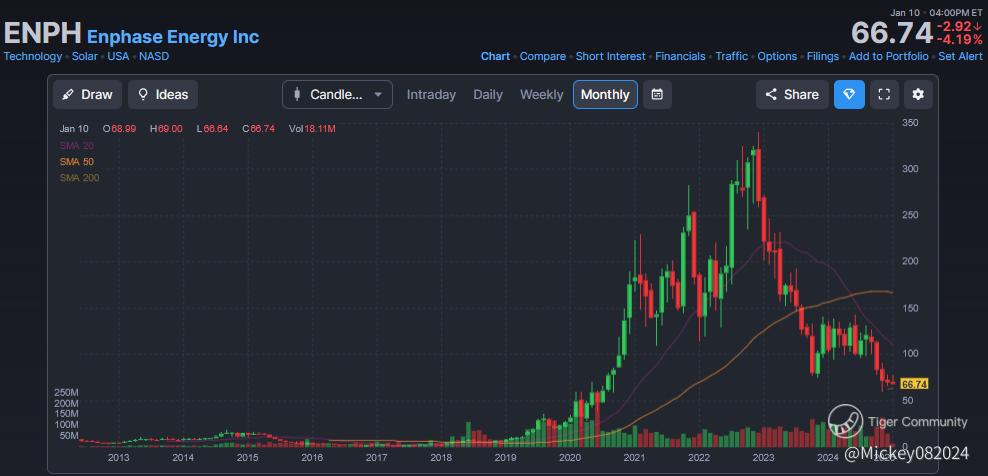Click the 200 price axis label
Image resolution: width=988 pixels, height=476 pixels.
tap(910, 261)
